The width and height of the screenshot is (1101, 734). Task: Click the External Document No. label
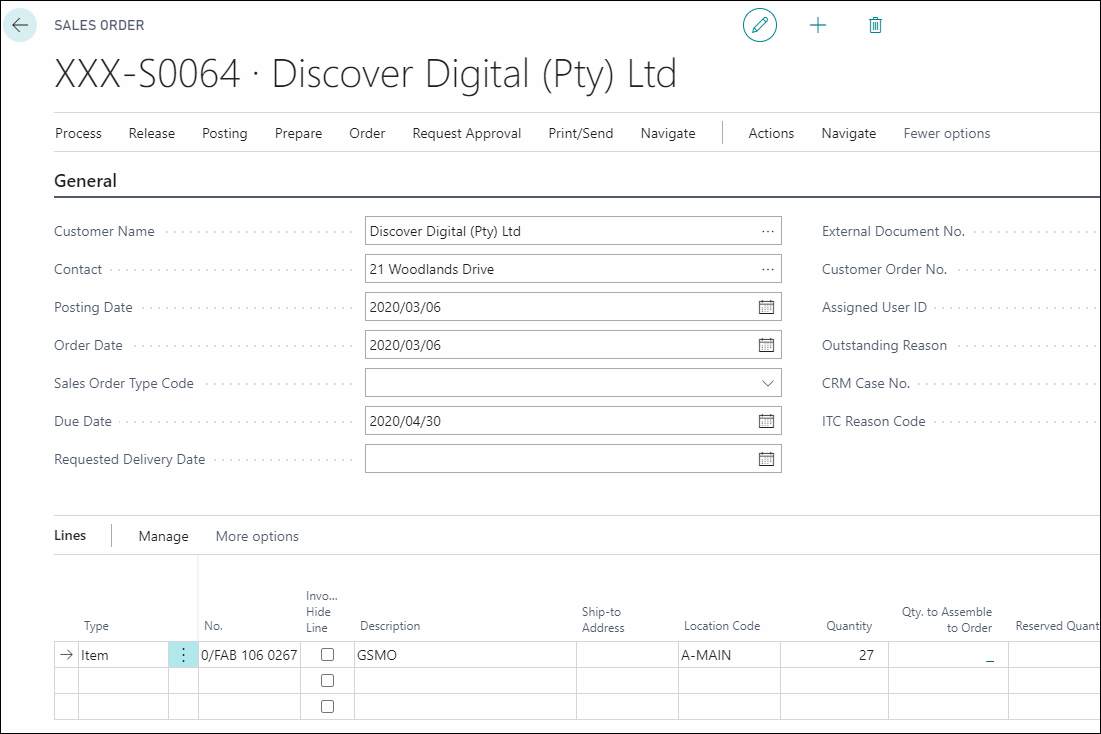pyautogui.click(x=893, y=231)
